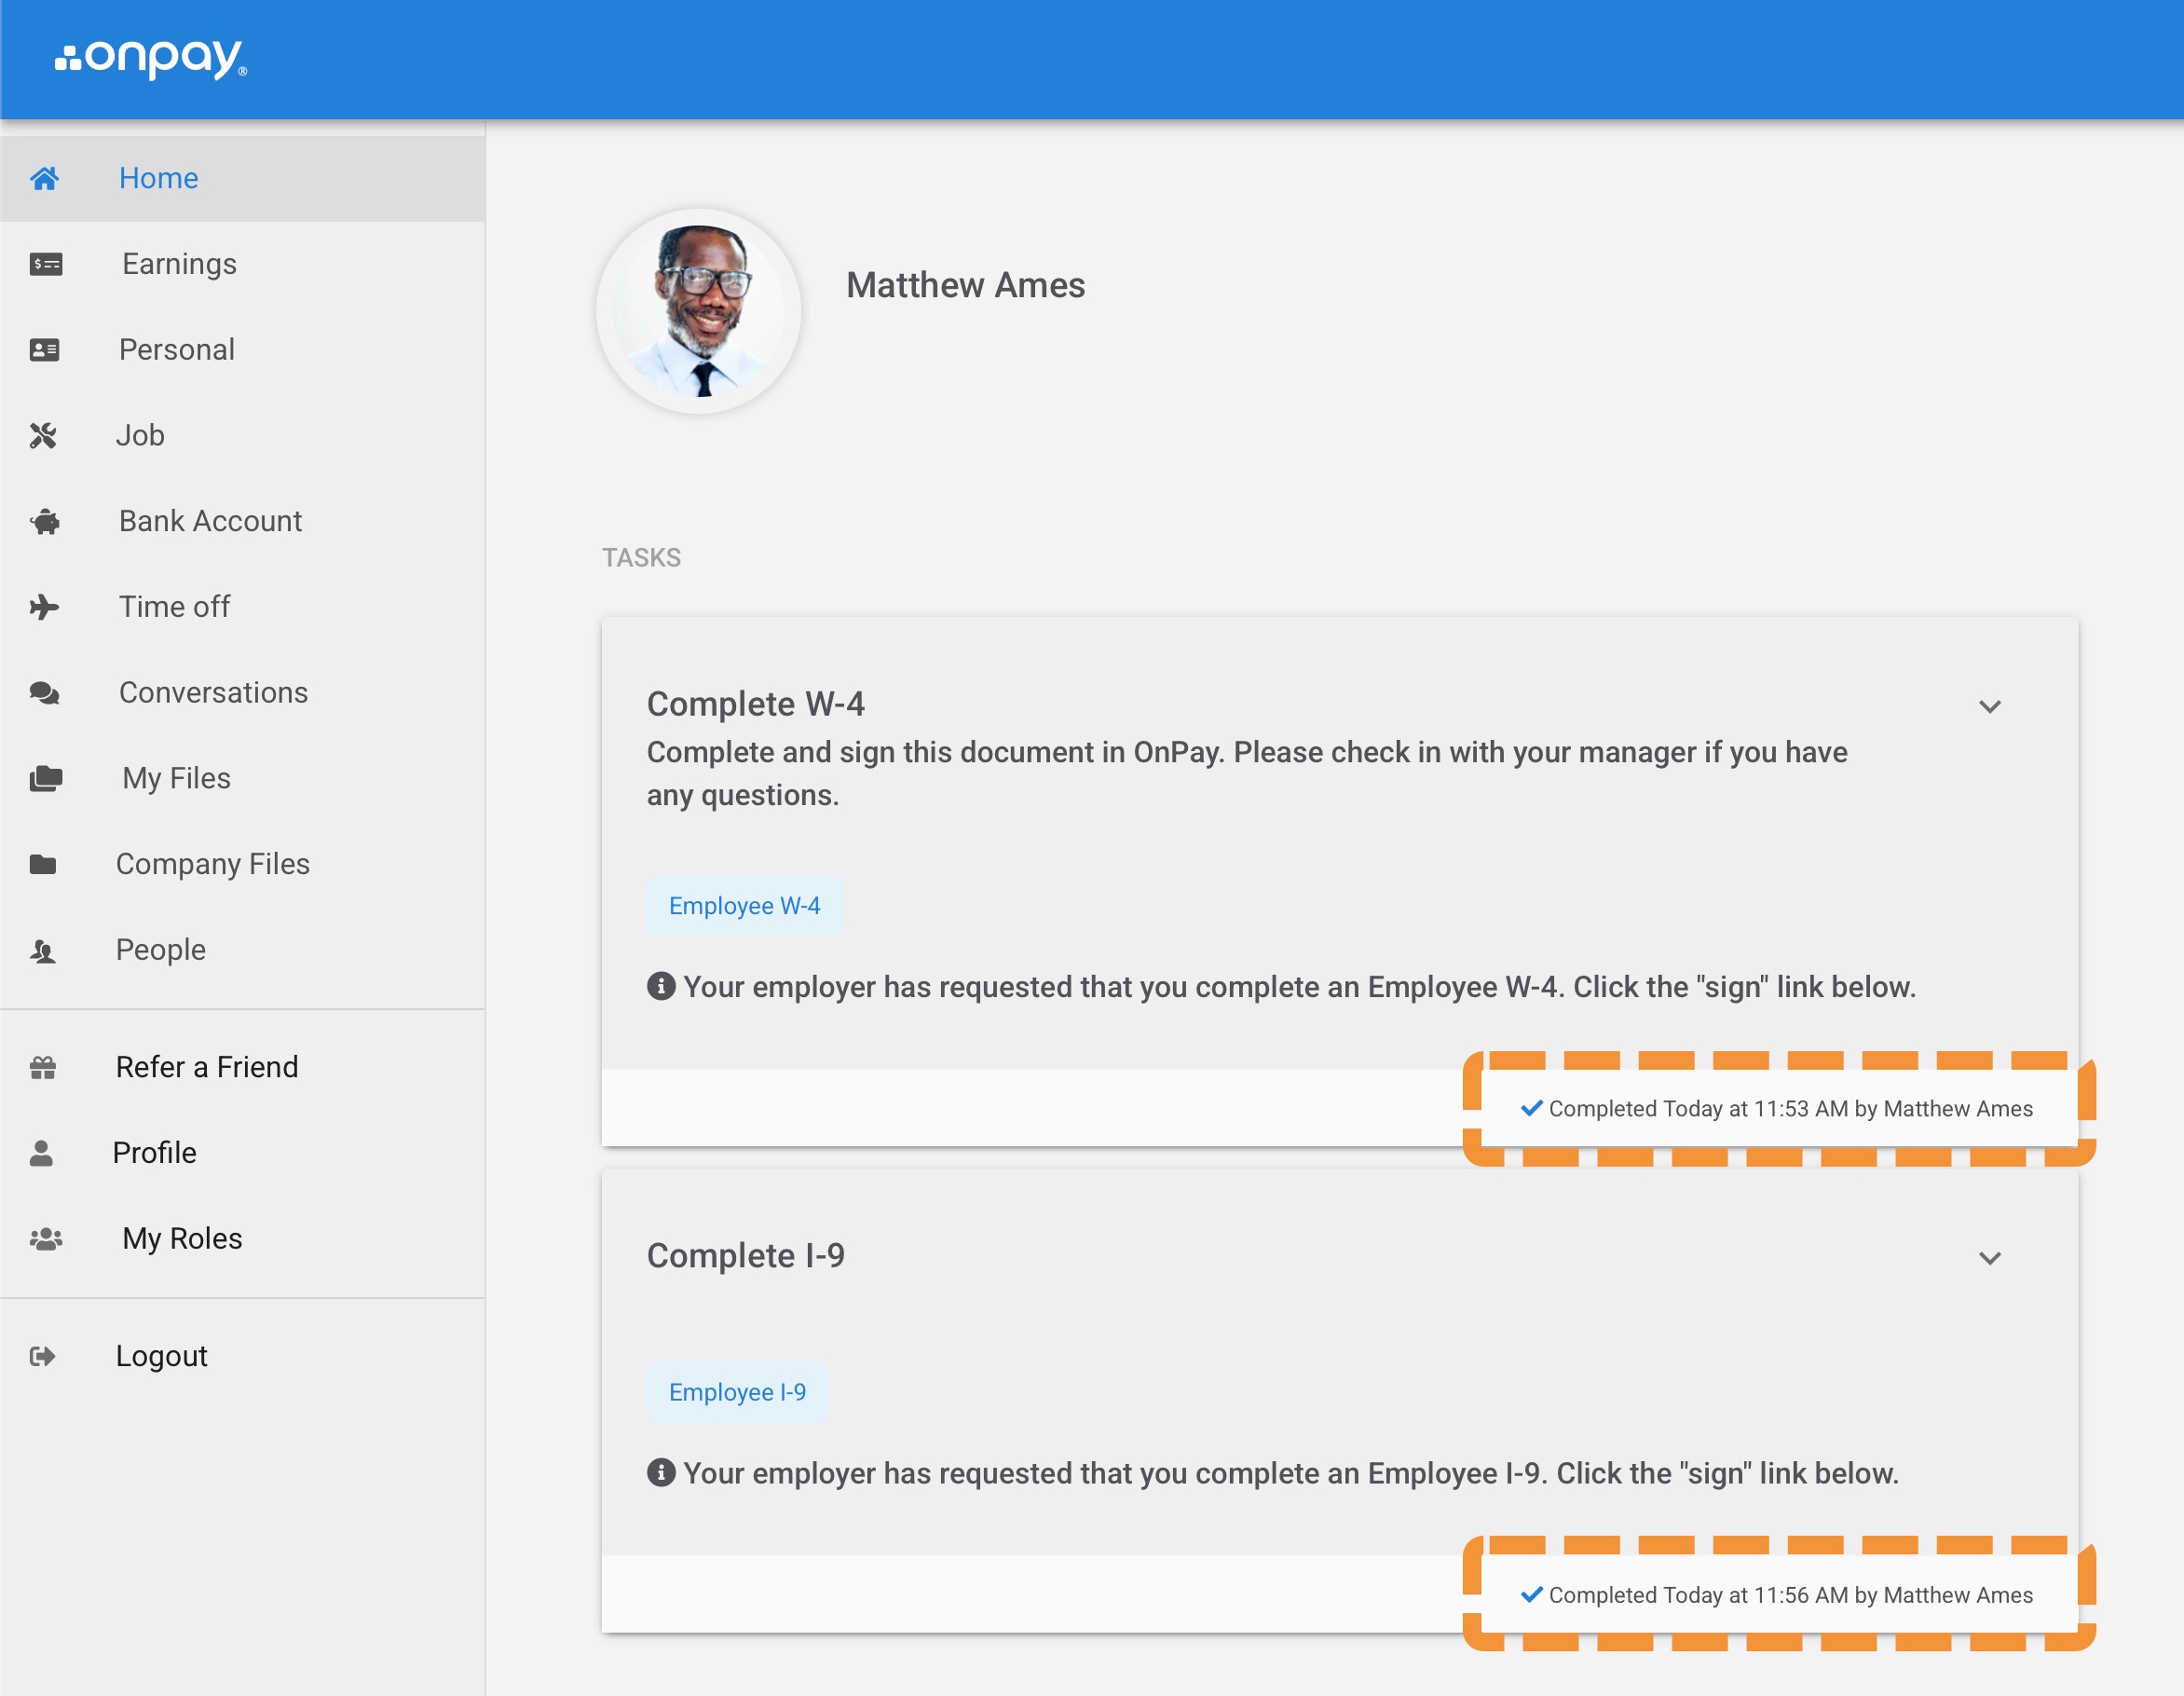This screenshot has width=2184, height=1696.
Task: Select My Roles in sidebar
Action: (x=182, y=1239)
